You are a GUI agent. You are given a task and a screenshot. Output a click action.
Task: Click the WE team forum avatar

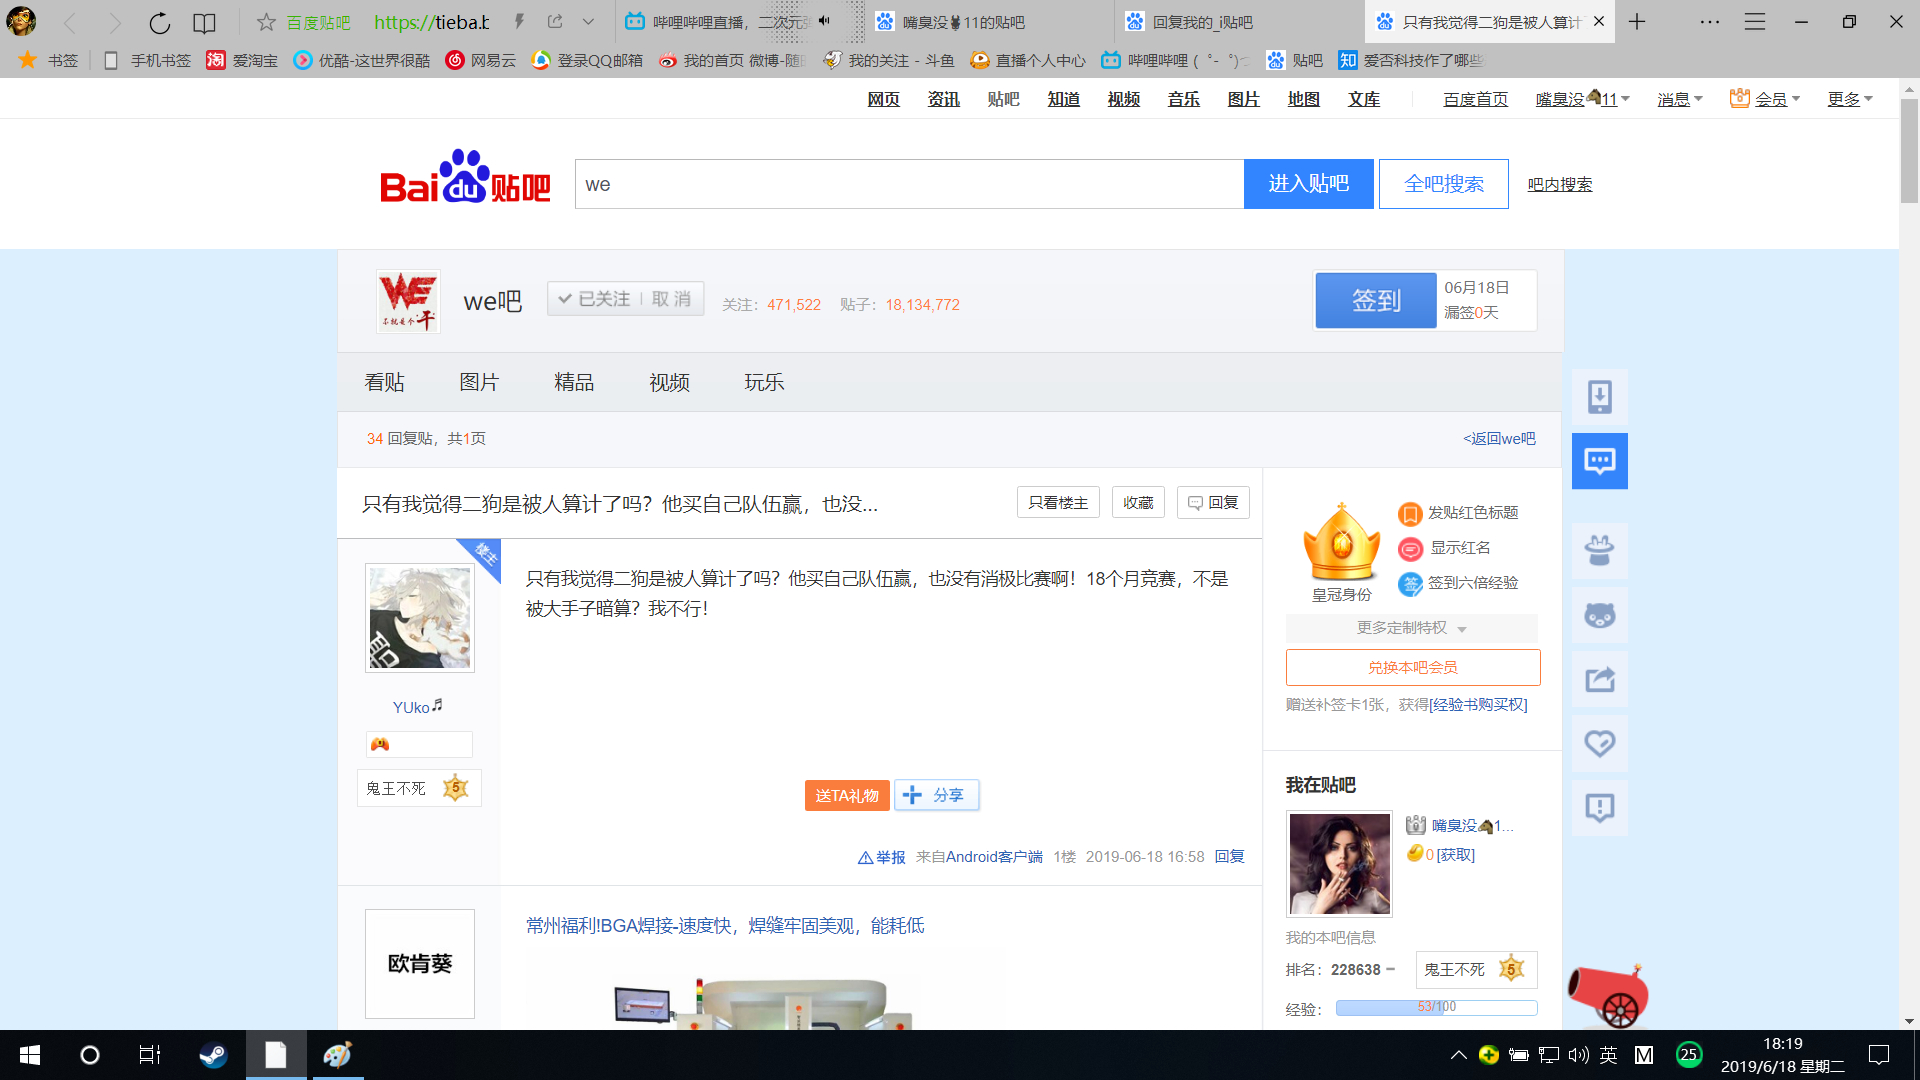pos(408,301)
